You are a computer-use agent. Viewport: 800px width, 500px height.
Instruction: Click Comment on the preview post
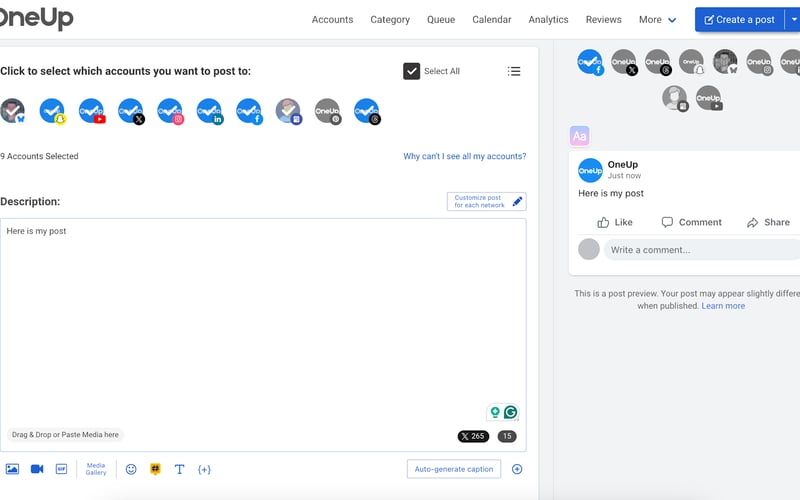(x=691, y=222)
